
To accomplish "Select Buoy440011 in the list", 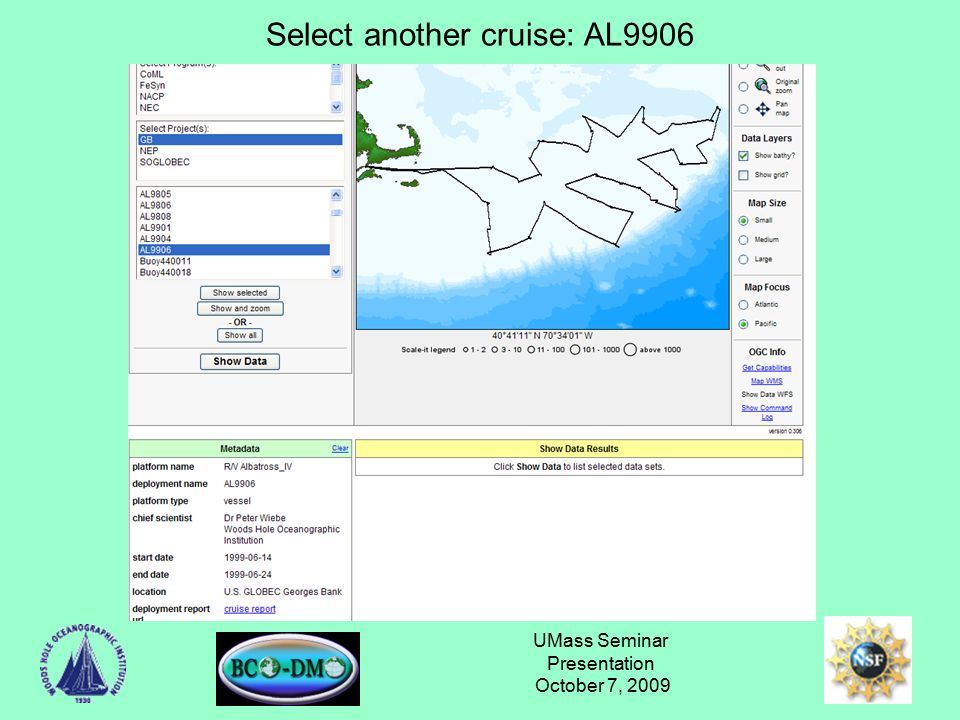I will (x=234, y=261).
